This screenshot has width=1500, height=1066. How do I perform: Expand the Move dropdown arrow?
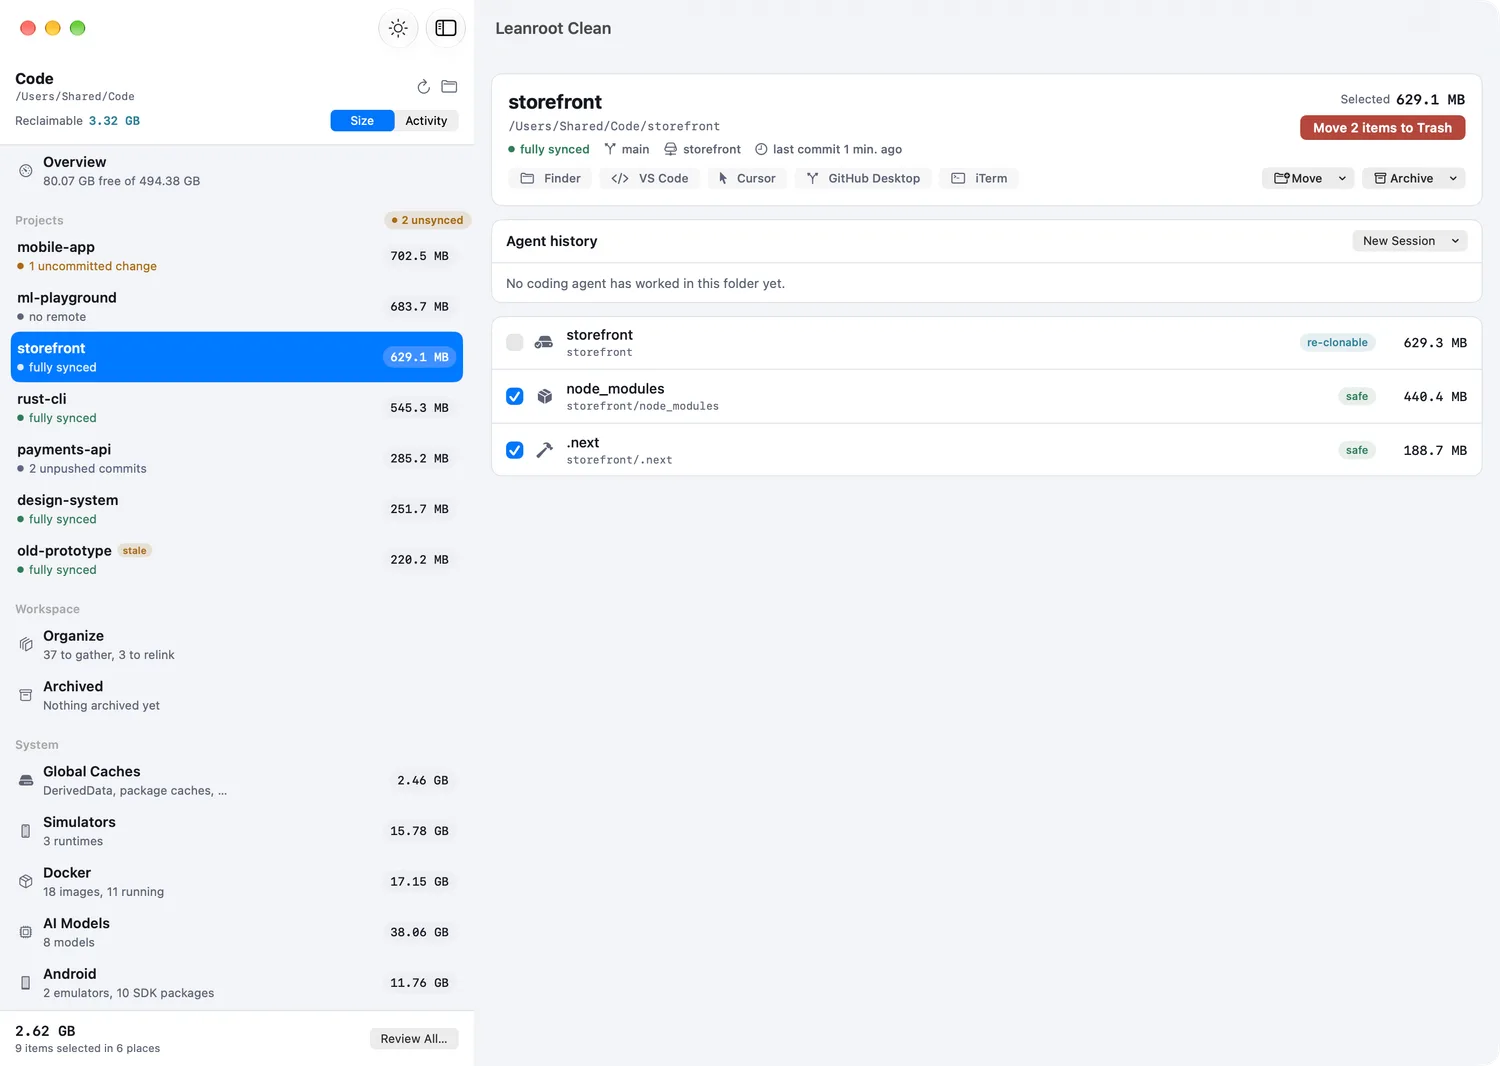(1342, 178)
